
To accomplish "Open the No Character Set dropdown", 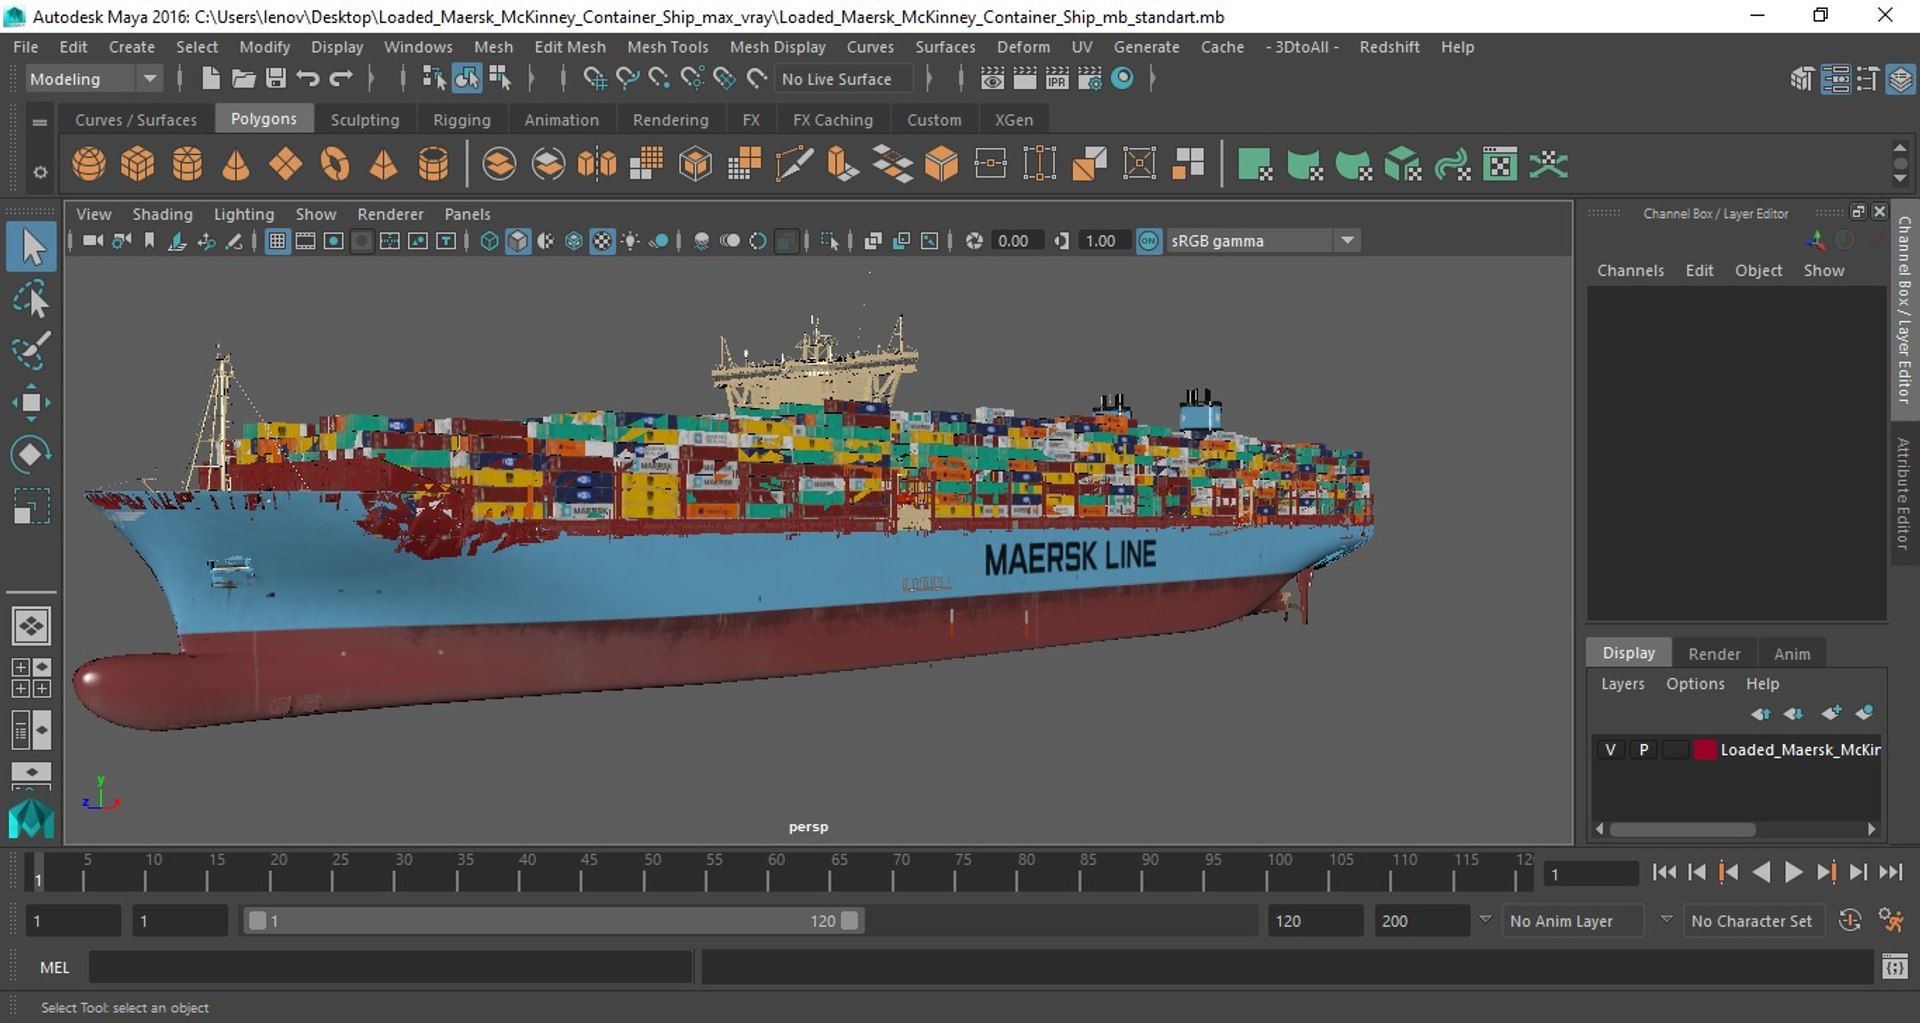I will tap(1752, 921).
